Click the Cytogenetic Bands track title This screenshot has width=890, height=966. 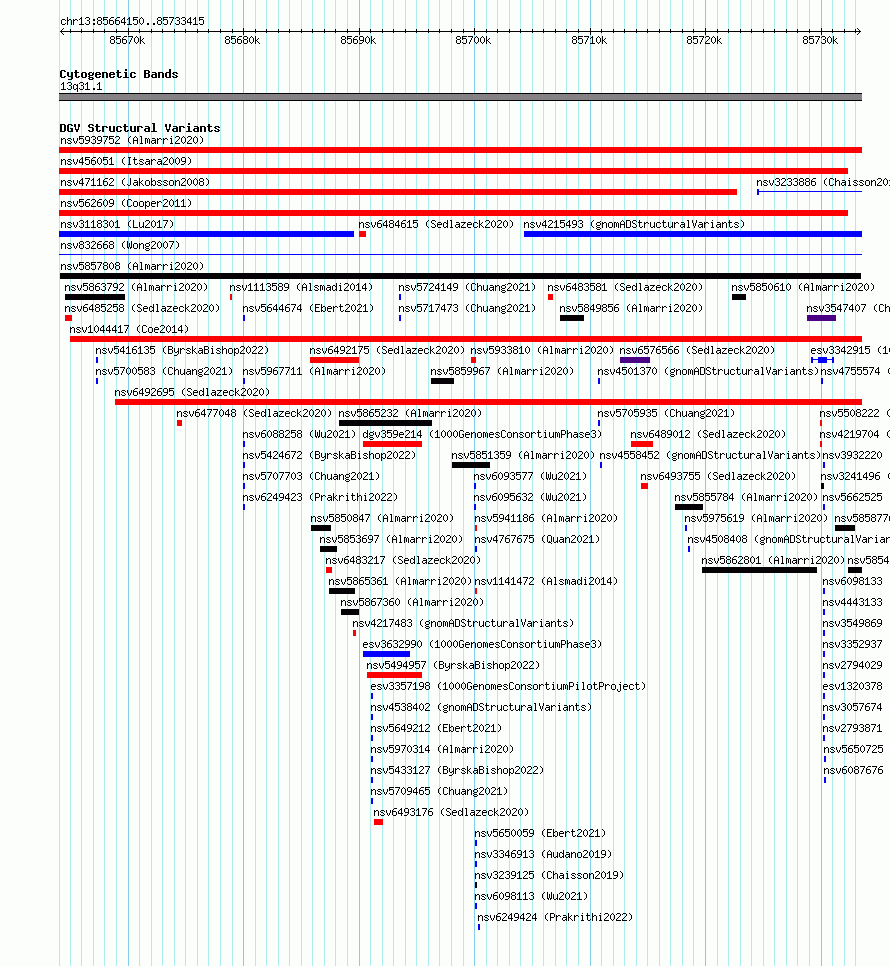pyautogui.click(x=119, y=74)
